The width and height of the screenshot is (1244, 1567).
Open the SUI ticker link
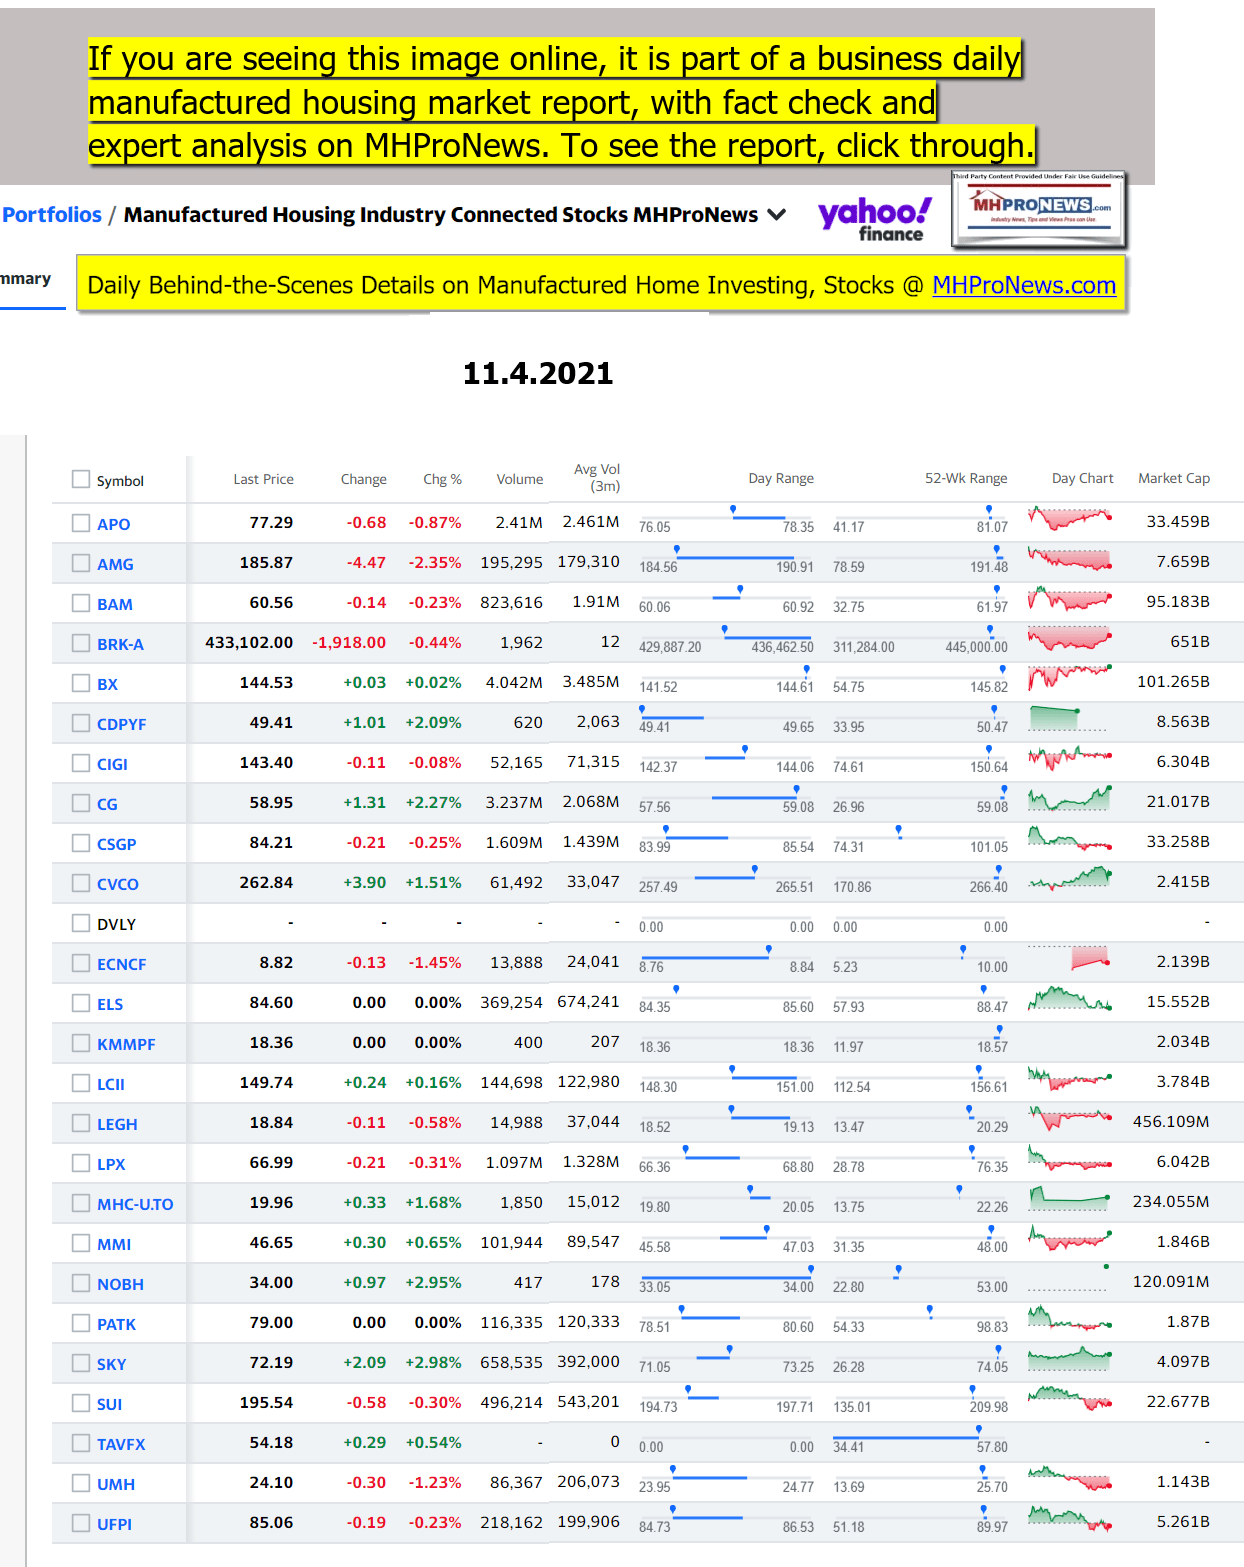(110, 1404)
